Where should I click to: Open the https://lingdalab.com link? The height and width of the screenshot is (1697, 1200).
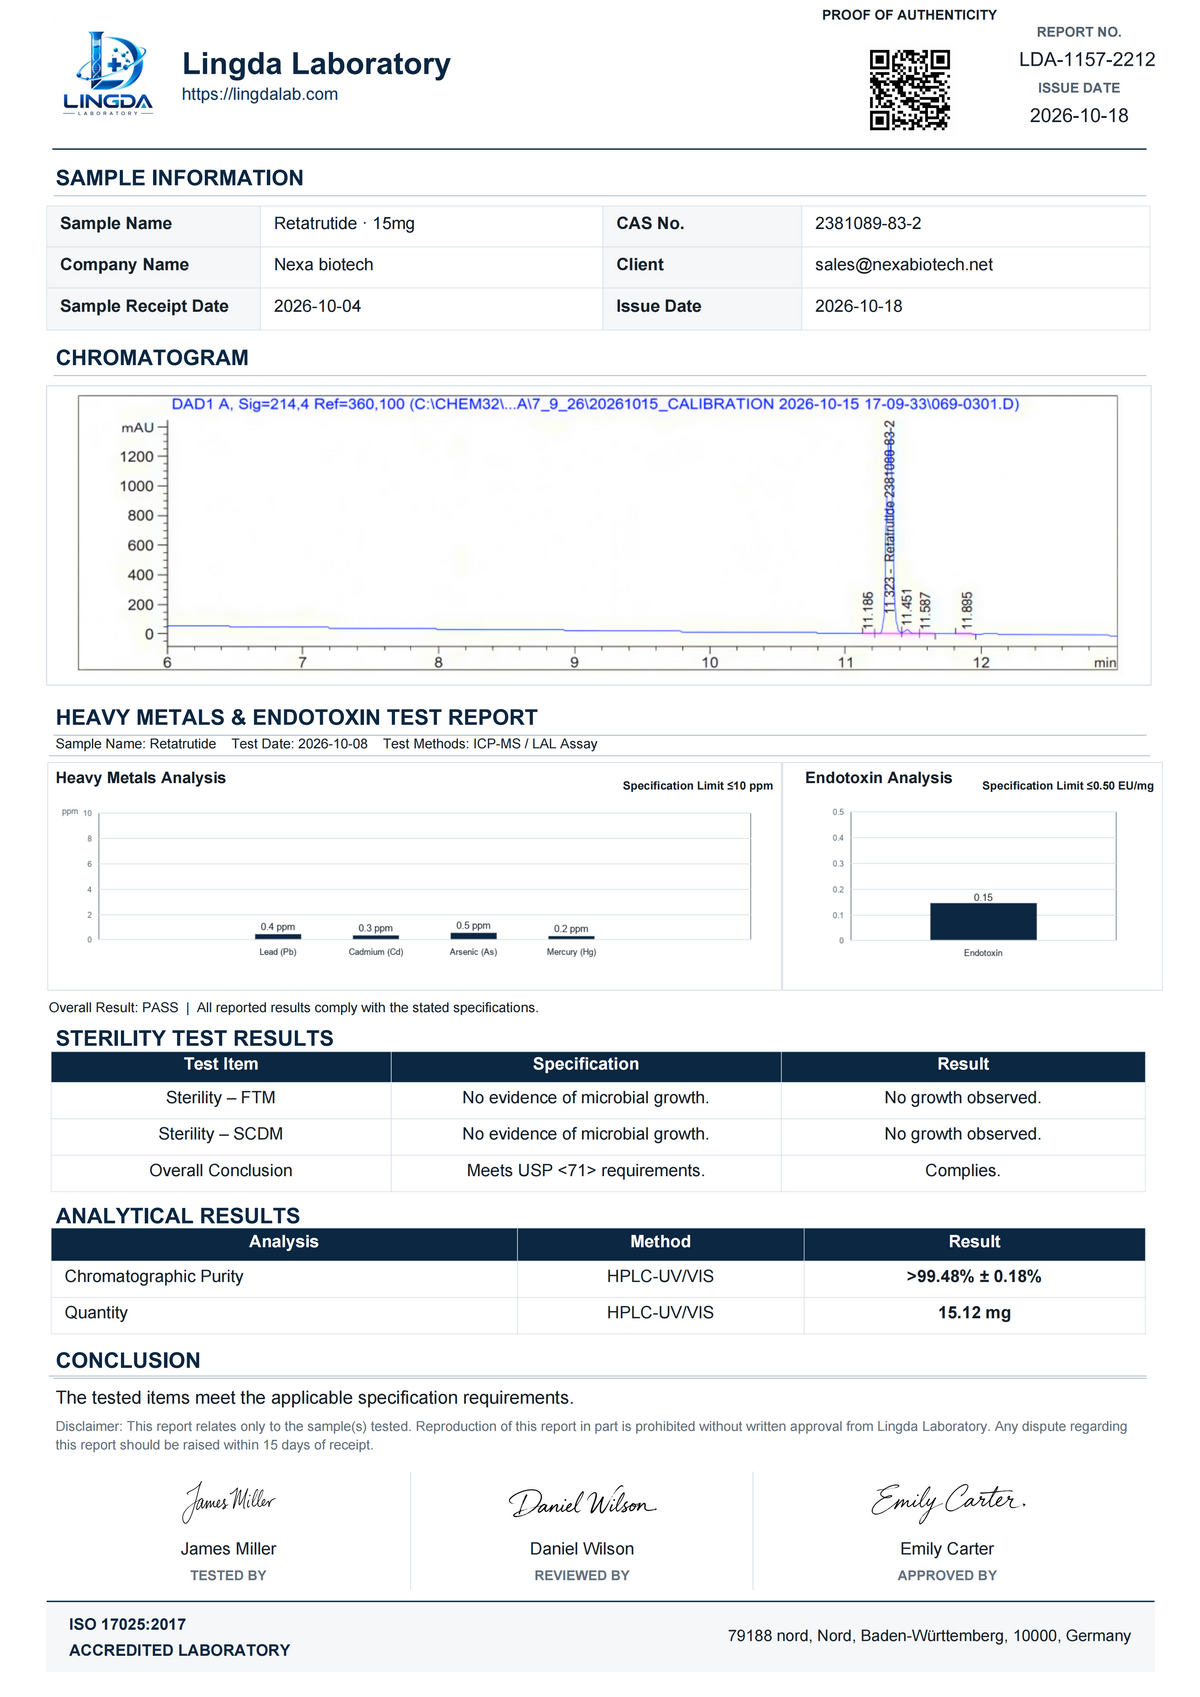260,94
